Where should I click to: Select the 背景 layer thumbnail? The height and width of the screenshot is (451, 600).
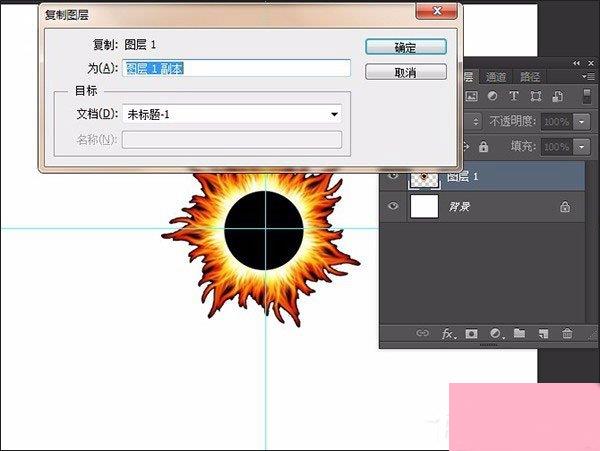424,207
